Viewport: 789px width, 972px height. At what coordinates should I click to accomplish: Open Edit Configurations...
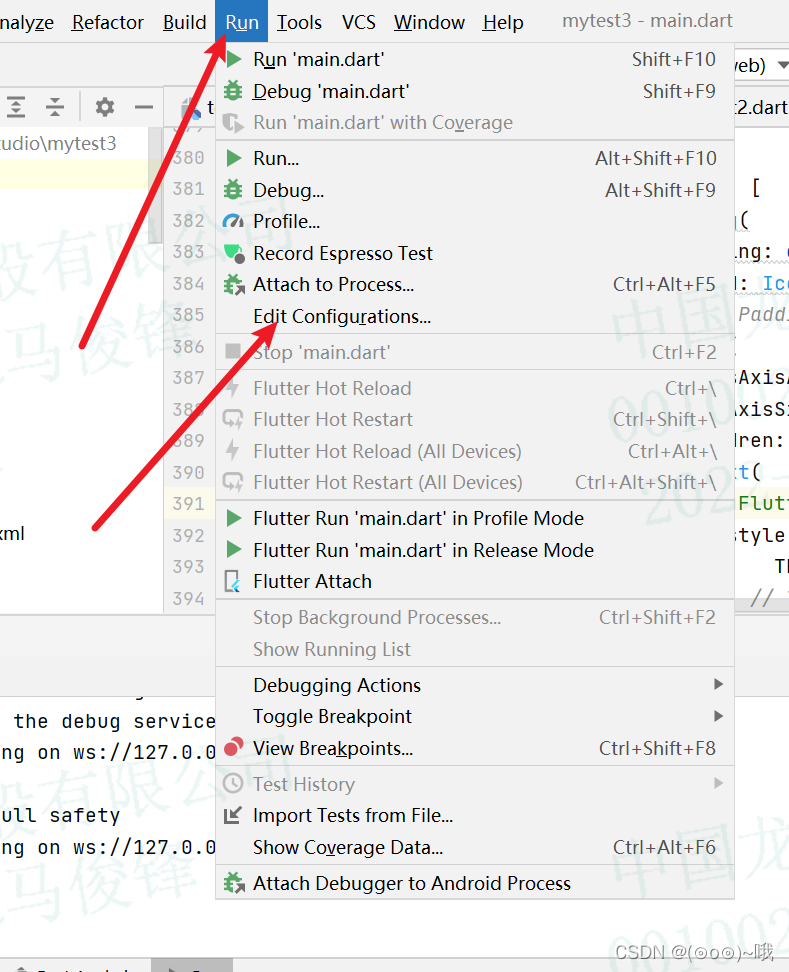(475, 316)
